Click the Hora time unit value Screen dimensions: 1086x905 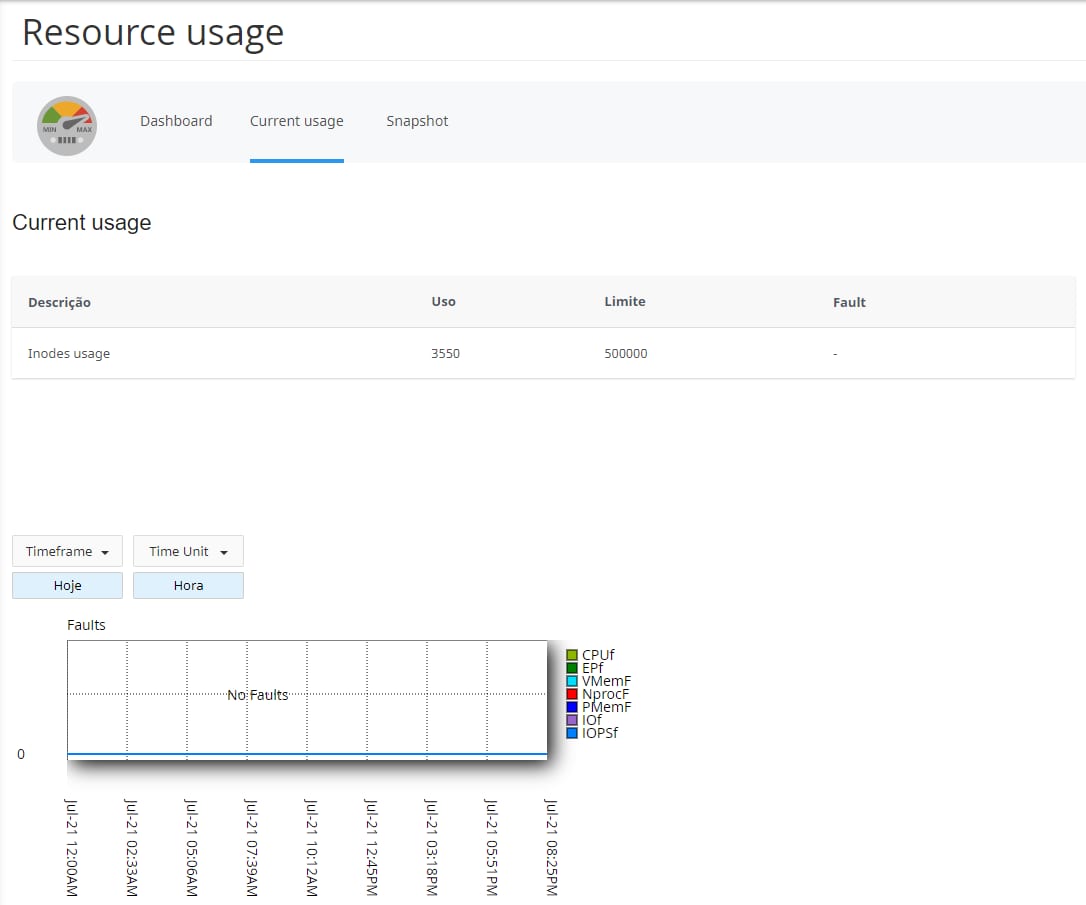click(x=188, y=585)
